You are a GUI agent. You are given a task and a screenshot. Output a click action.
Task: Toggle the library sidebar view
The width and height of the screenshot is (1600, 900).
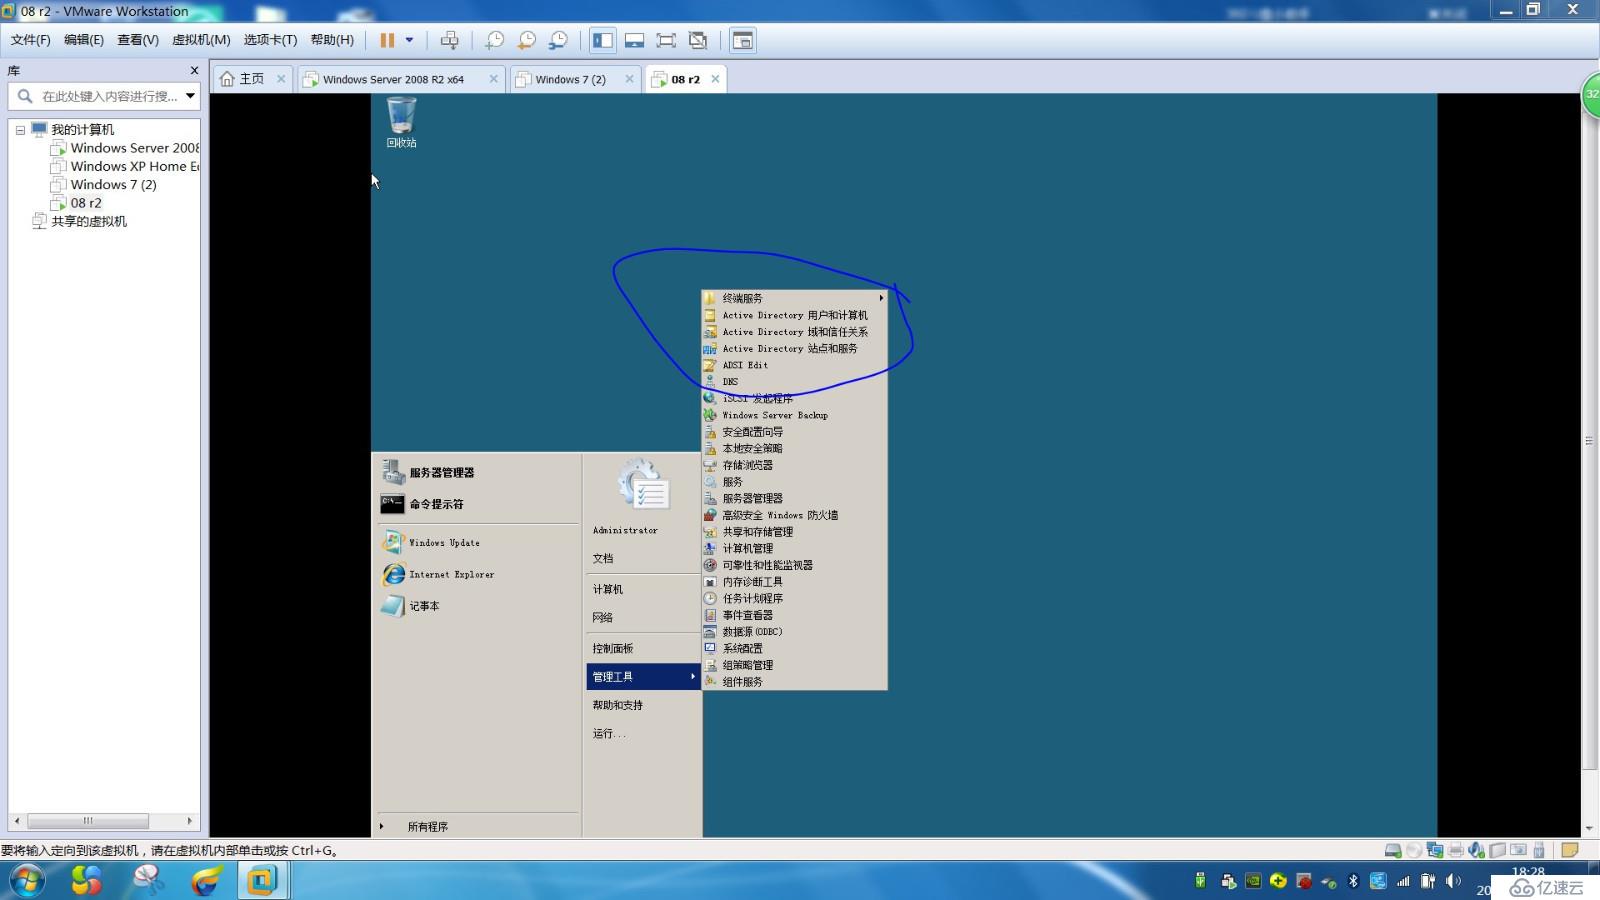[x=602, y=40]
